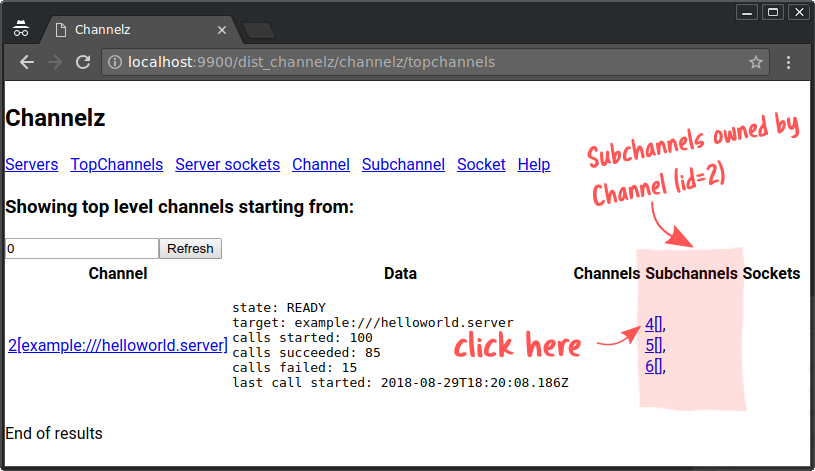The width and height of the screenshot is (815, 471).
Task: Click the browser back arrow
Action: (27, 62)
